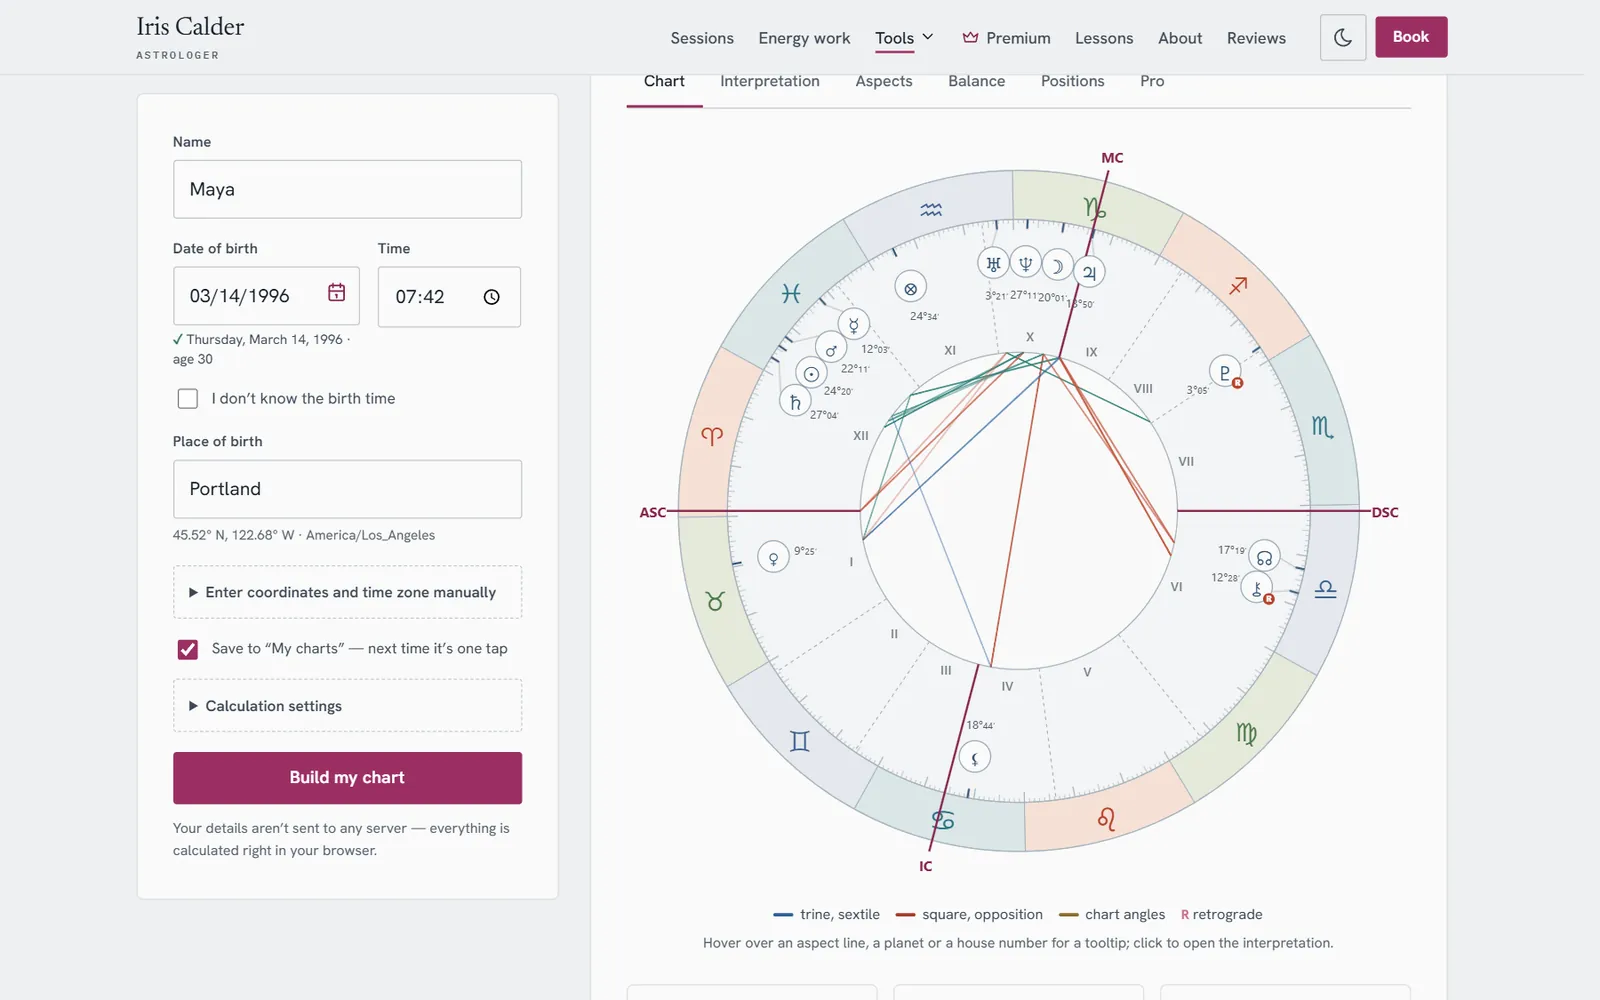This screenshot has width=1600, height=1000.
Task: Click the Book button
Action: 1411,37
